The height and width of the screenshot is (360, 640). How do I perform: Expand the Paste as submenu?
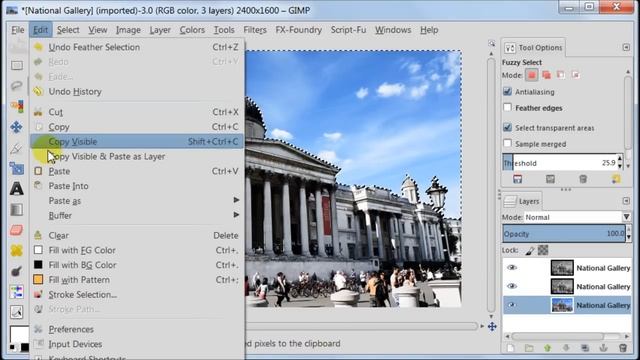[137, 200]
